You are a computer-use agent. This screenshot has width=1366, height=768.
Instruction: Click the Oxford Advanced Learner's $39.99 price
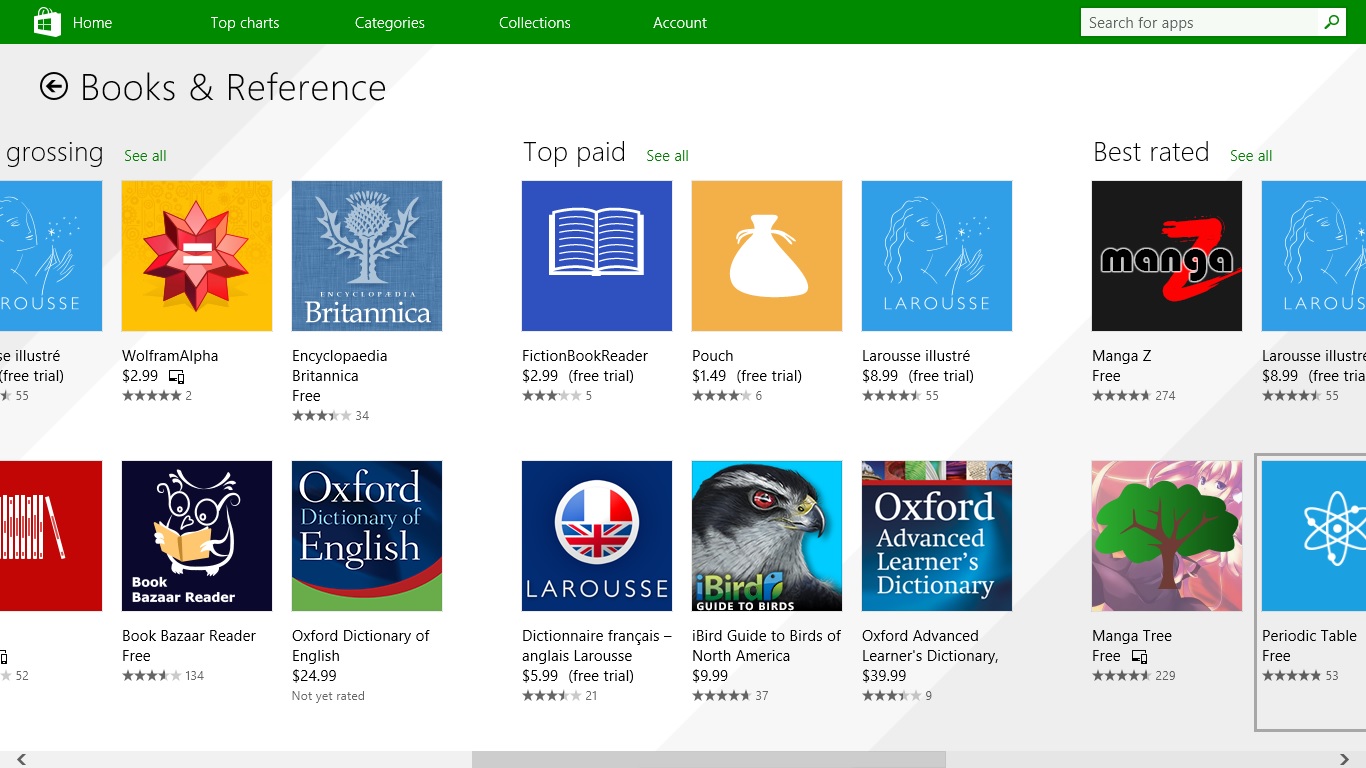coord(884,676)
